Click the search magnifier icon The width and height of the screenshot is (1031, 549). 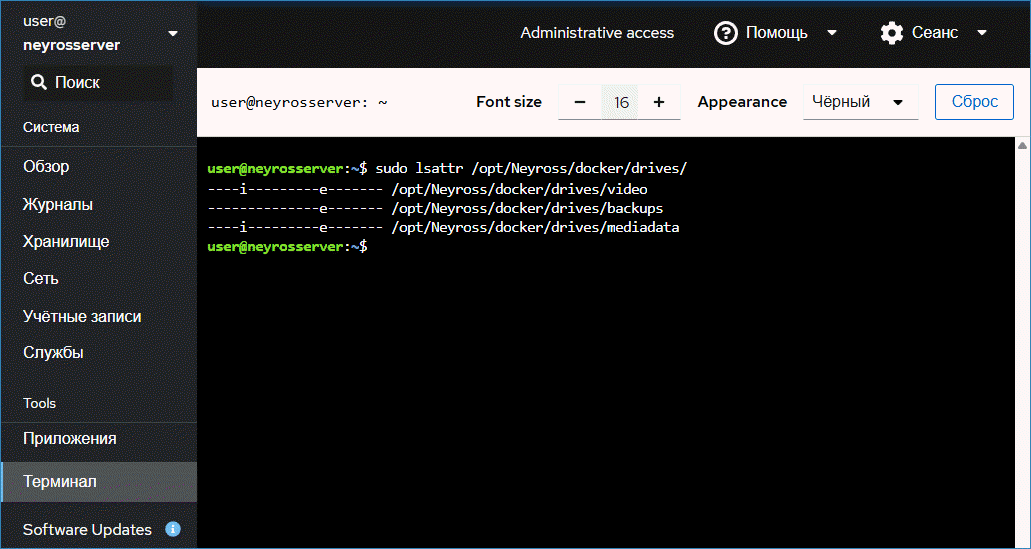[39, 83]
